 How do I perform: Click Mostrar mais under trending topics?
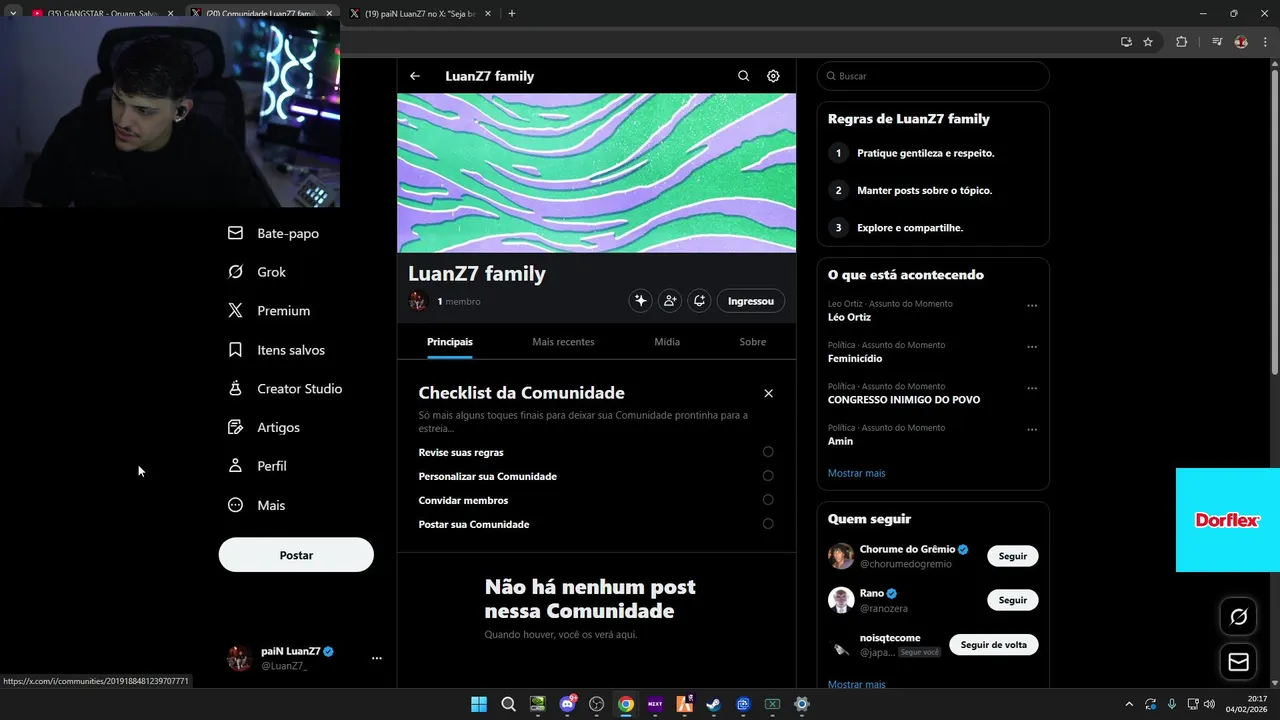[857, 473]
